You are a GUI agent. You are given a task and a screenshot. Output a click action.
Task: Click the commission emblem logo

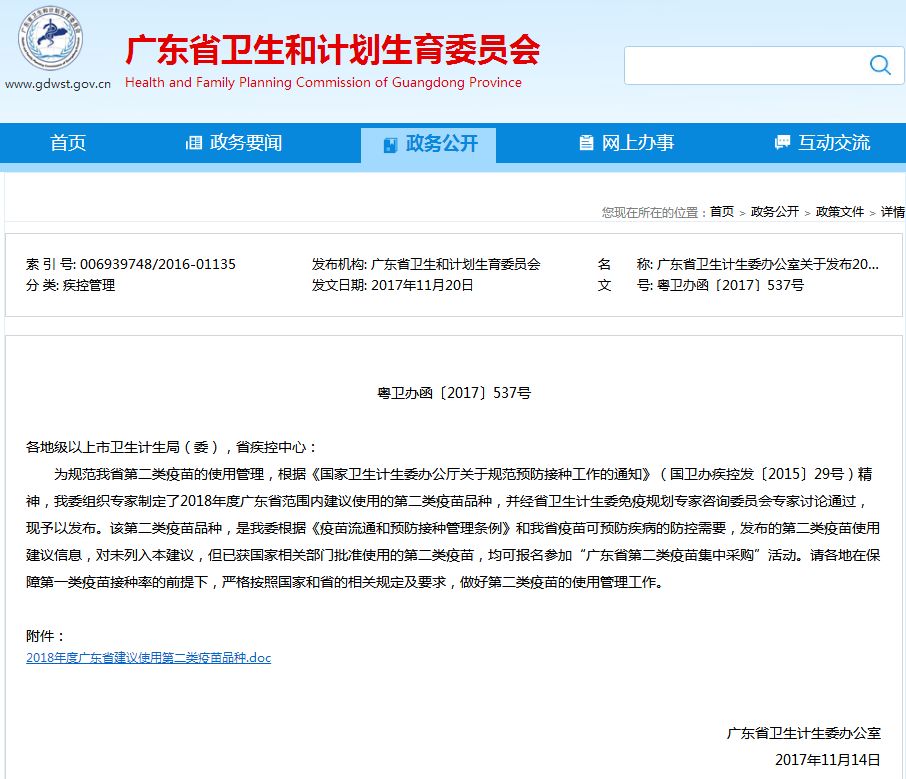point(50,39)
